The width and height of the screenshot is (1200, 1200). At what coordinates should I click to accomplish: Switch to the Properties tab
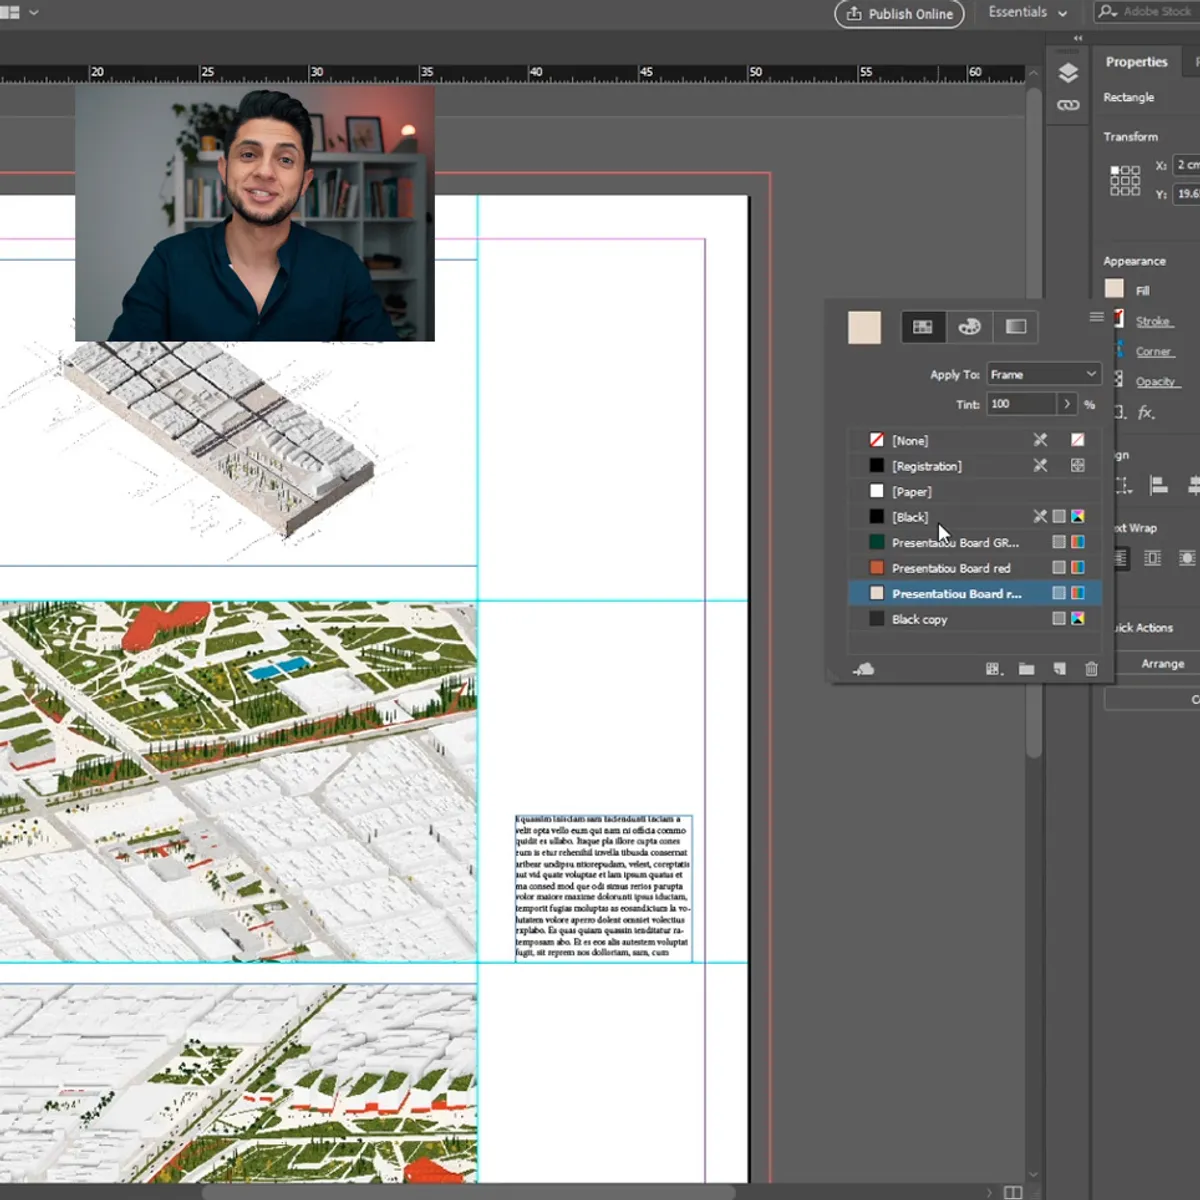pos(1136,61)
